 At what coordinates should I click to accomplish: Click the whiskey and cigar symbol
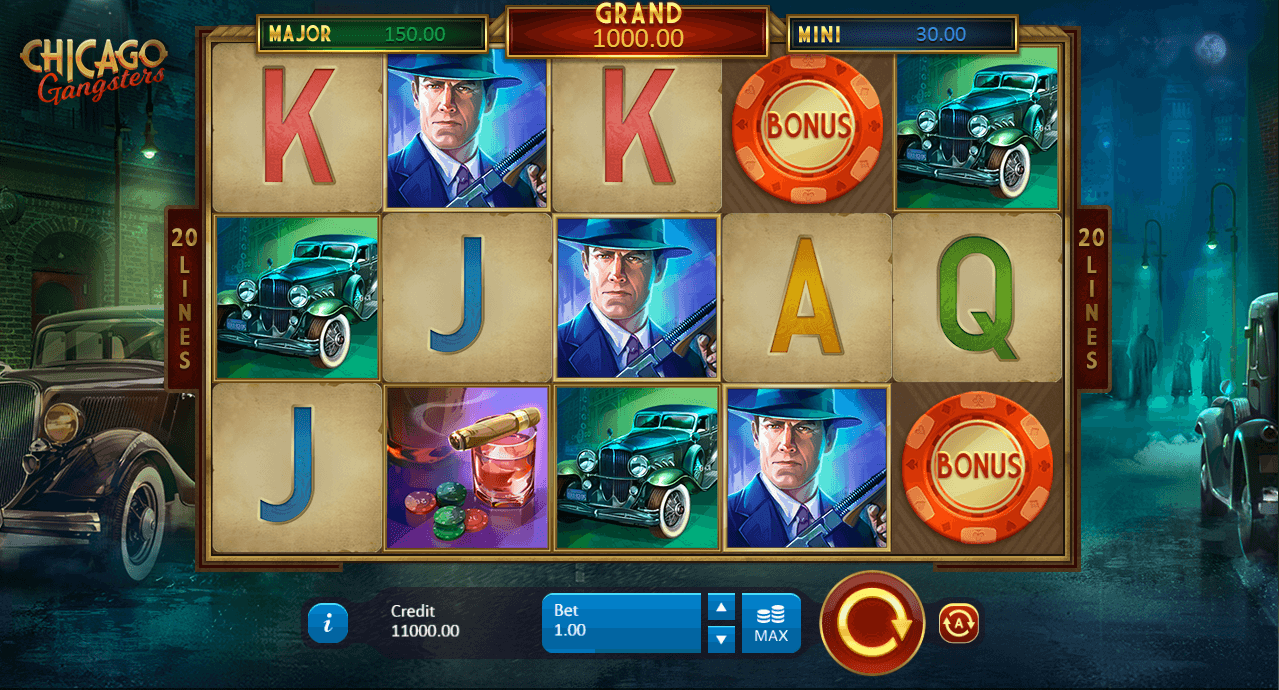click(x=467, y=468)
